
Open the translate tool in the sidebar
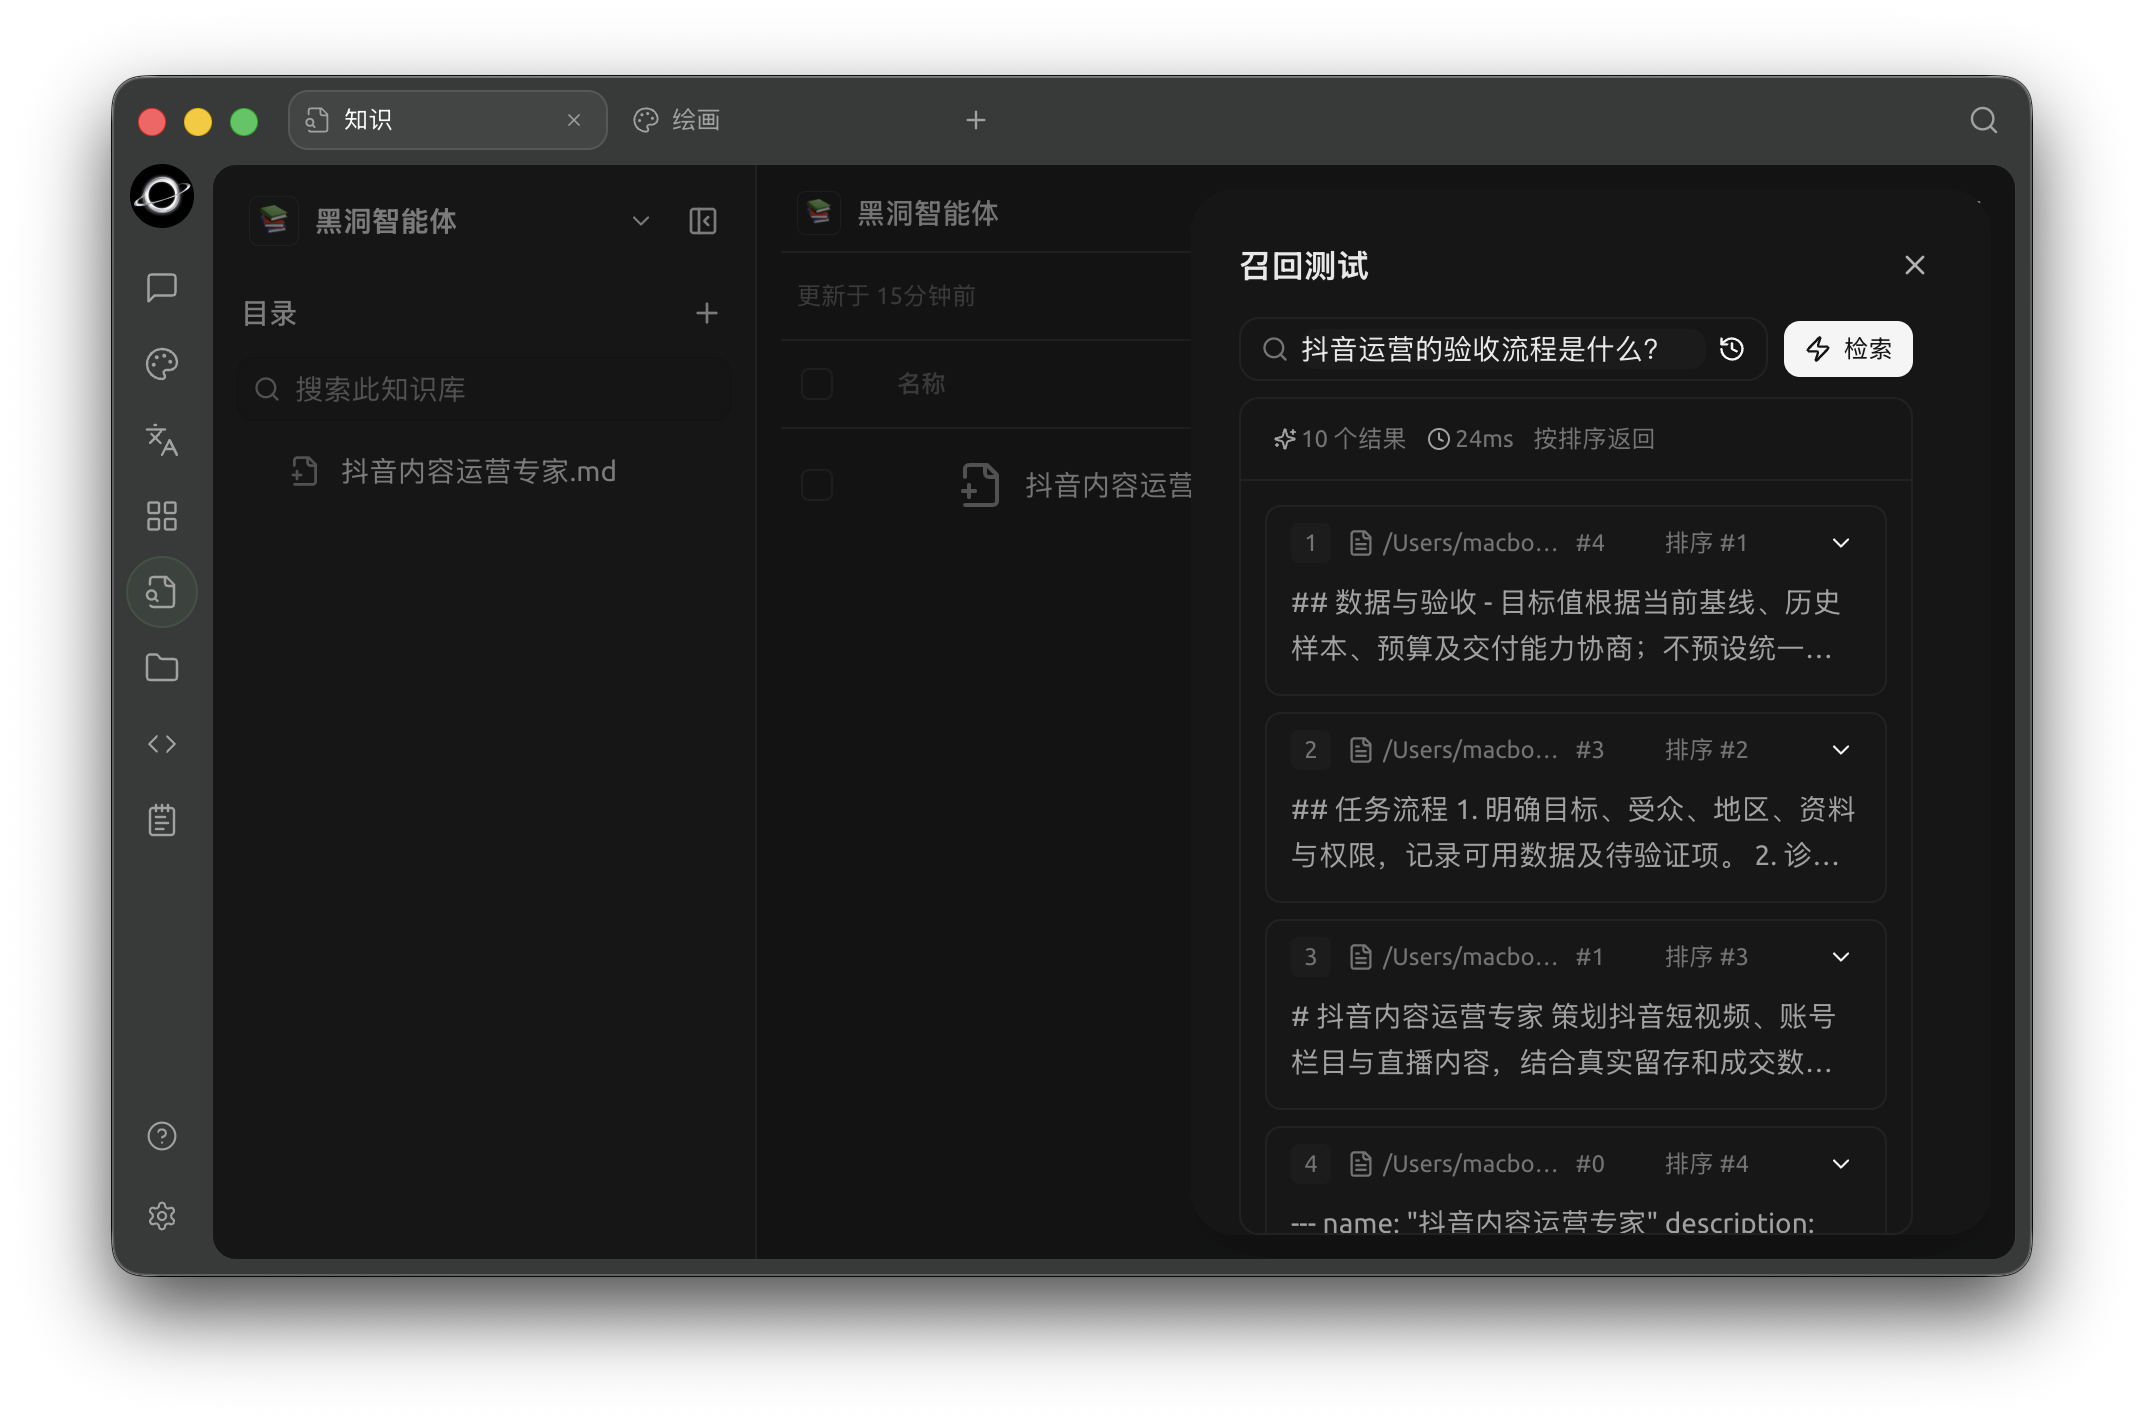[x=162, y=440]
